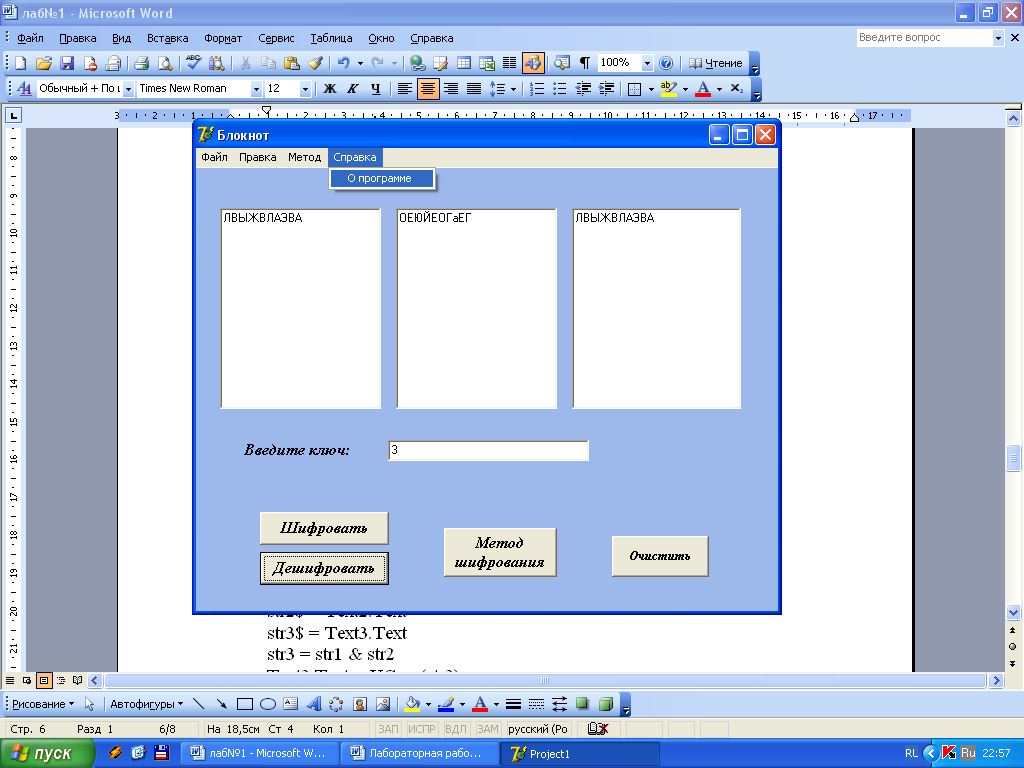
Task: Select the Rectangle drawing tool
Action: pyautogui.click(x=245, y=704)
